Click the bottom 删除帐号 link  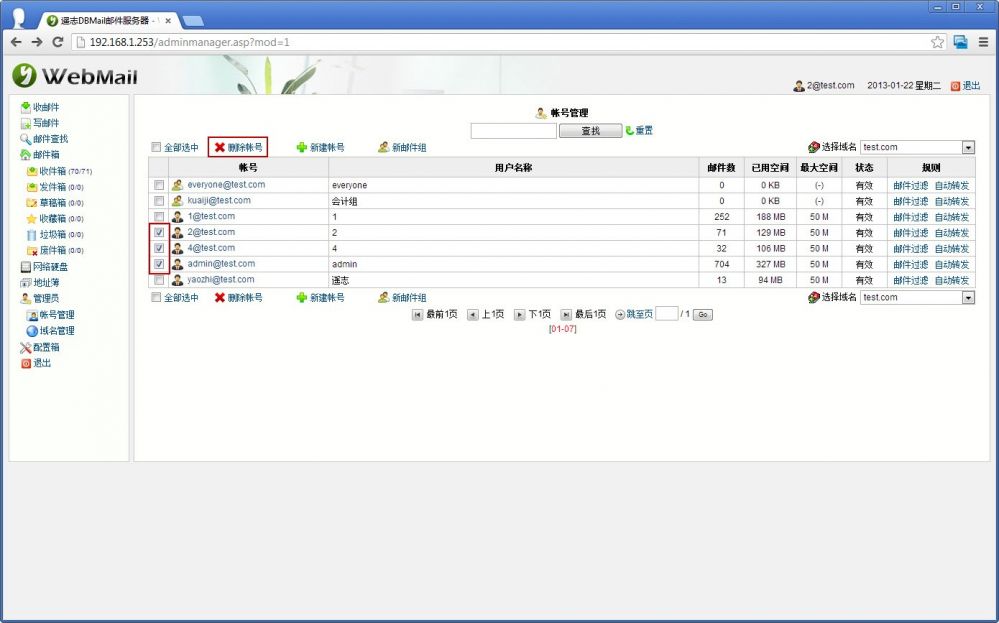(245, 297)
